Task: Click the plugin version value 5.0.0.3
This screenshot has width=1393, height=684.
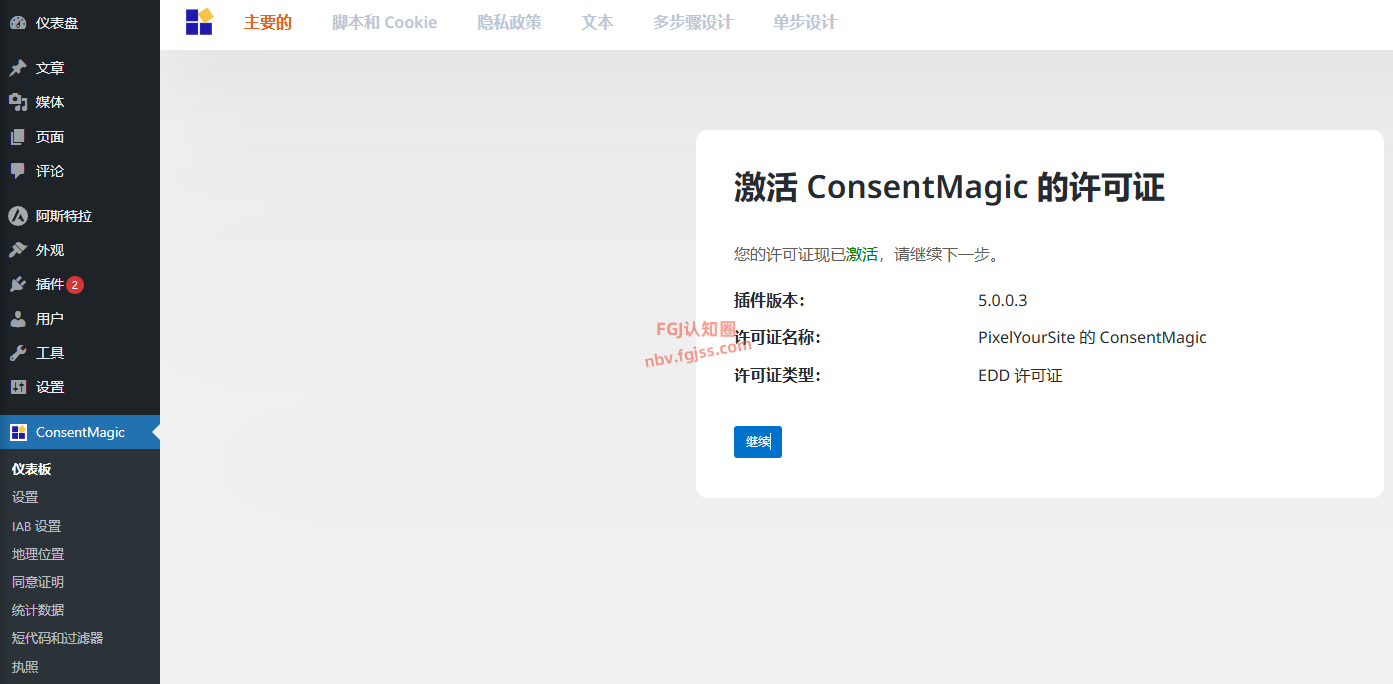Action: (x=1003, y=300)
